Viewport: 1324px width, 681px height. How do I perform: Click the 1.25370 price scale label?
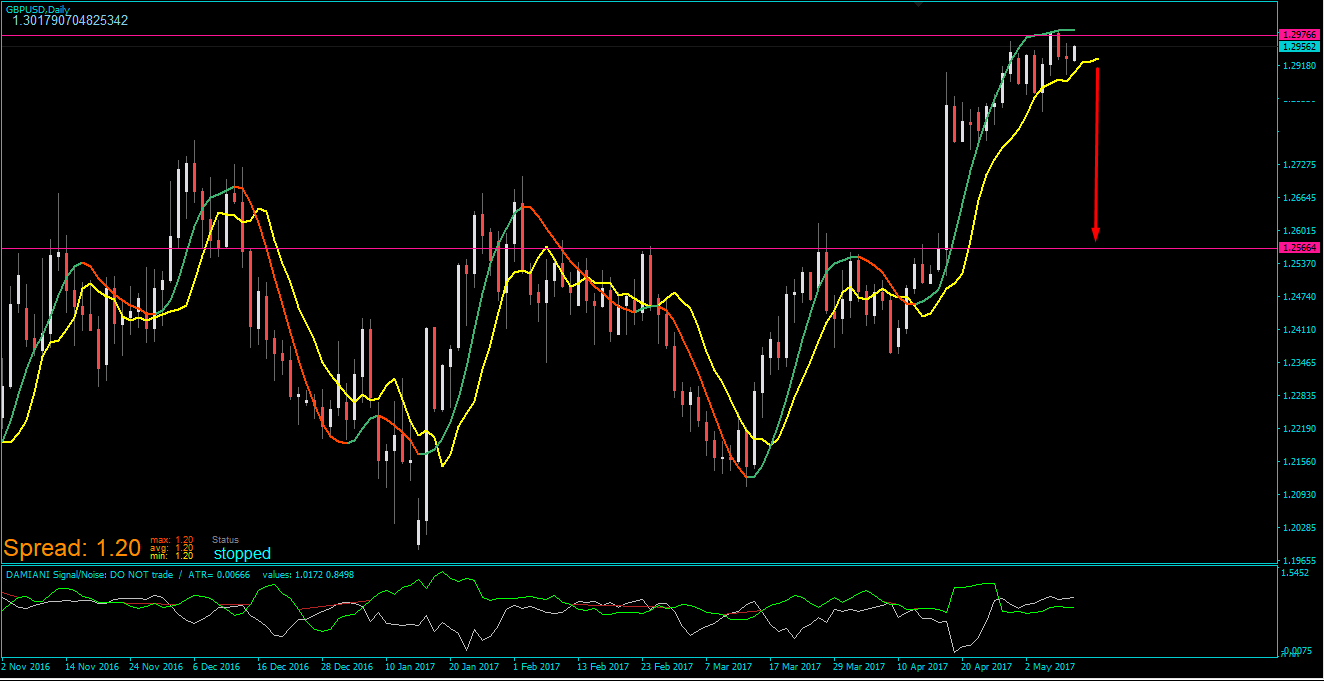click(x=1298, y=264)
